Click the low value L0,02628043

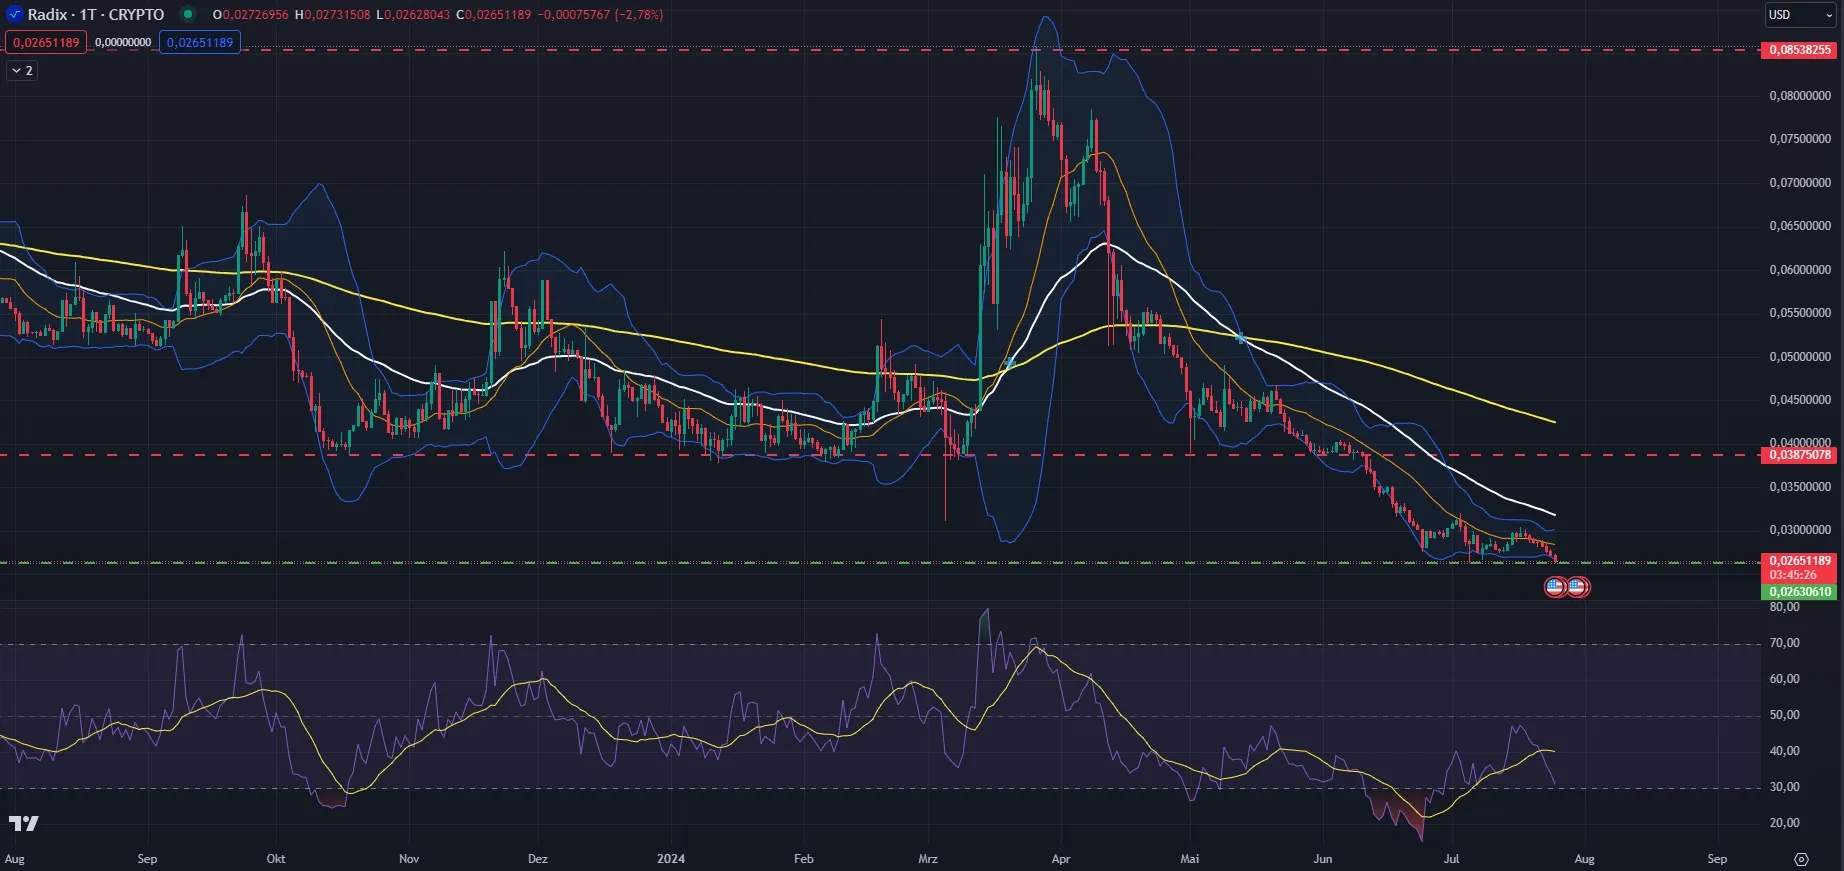pyautogui.click(x=413, y=15)
